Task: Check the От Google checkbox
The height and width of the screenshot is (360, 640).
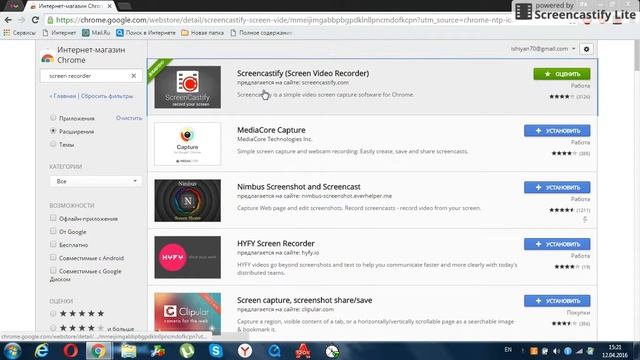Action: click(53, 231)
